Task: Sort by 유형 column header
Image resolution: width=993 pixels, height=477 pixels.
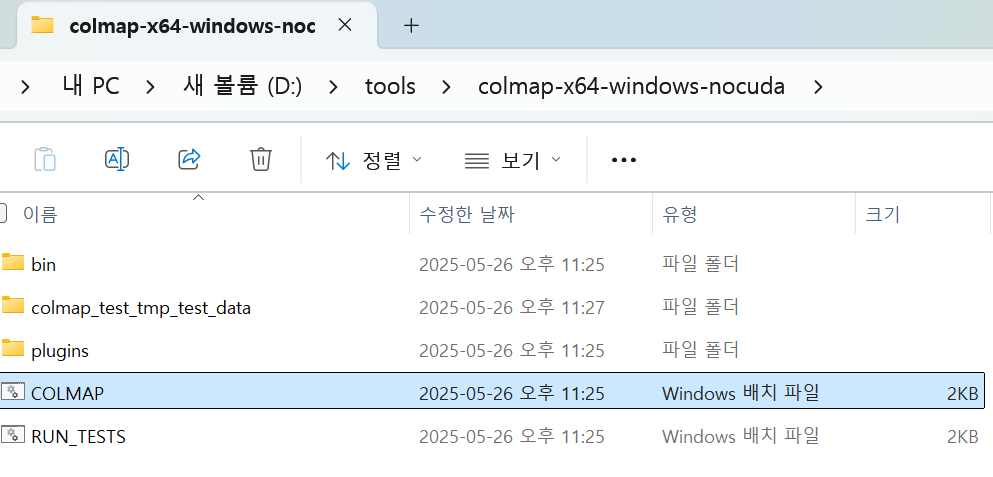Action: click(x=679, y=214)
